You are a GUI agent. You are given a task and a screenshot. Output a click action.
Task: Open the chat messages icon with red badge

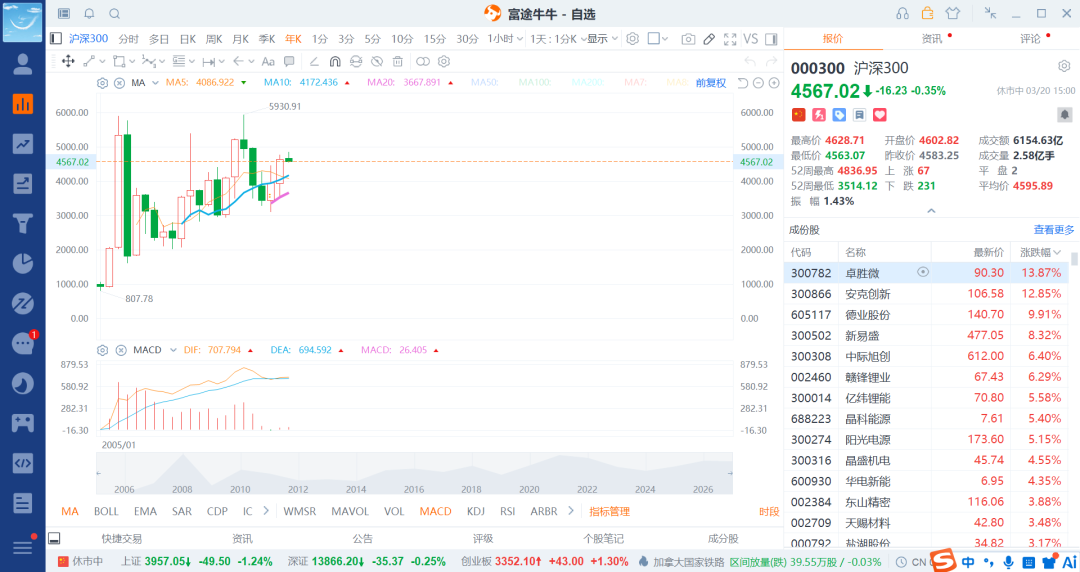23,343
